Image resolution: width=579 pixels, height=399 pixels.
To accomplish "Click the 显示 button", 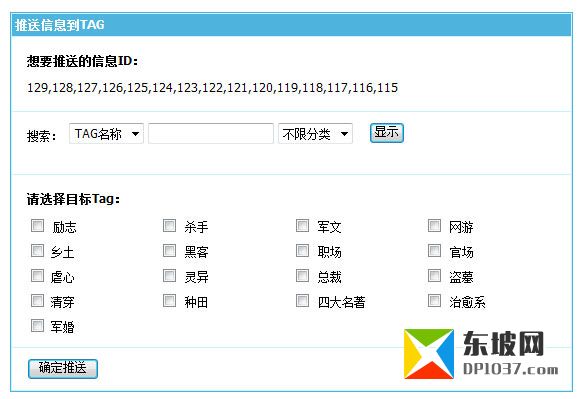I will pos(387,133).
